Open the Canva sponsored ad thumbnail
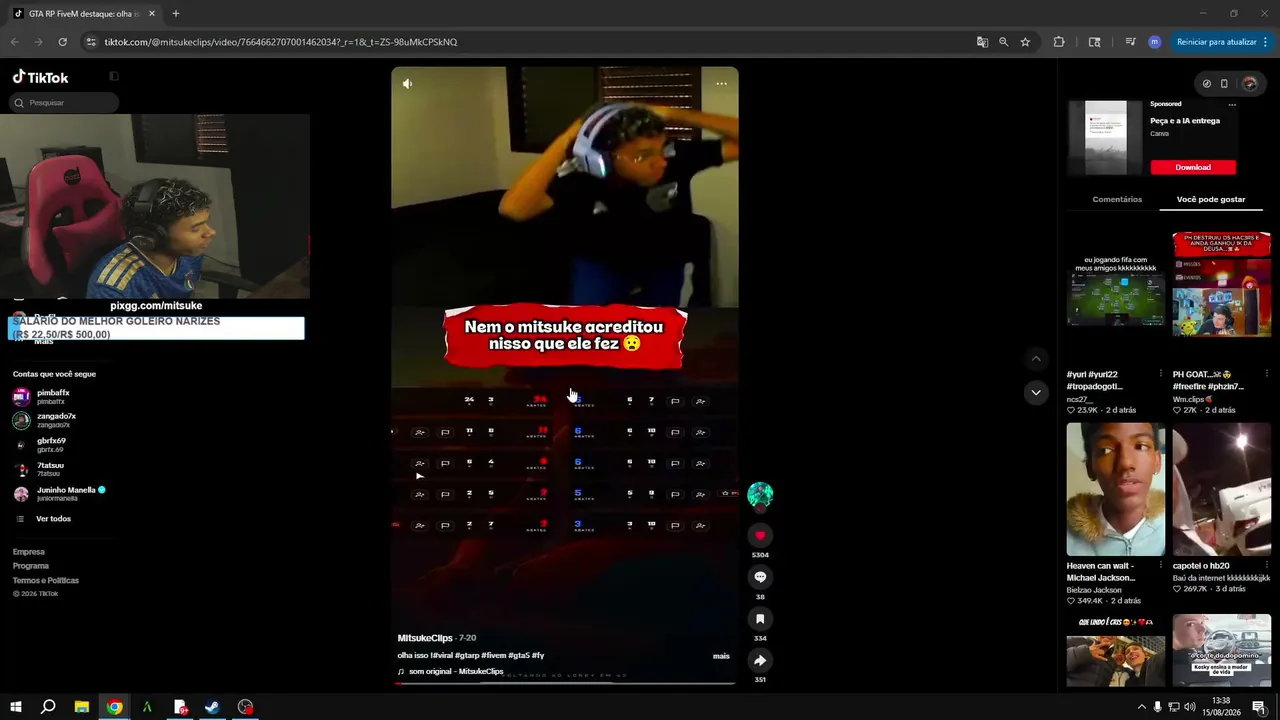Viewport: 1280px width, 720px height. [1106, 138]
